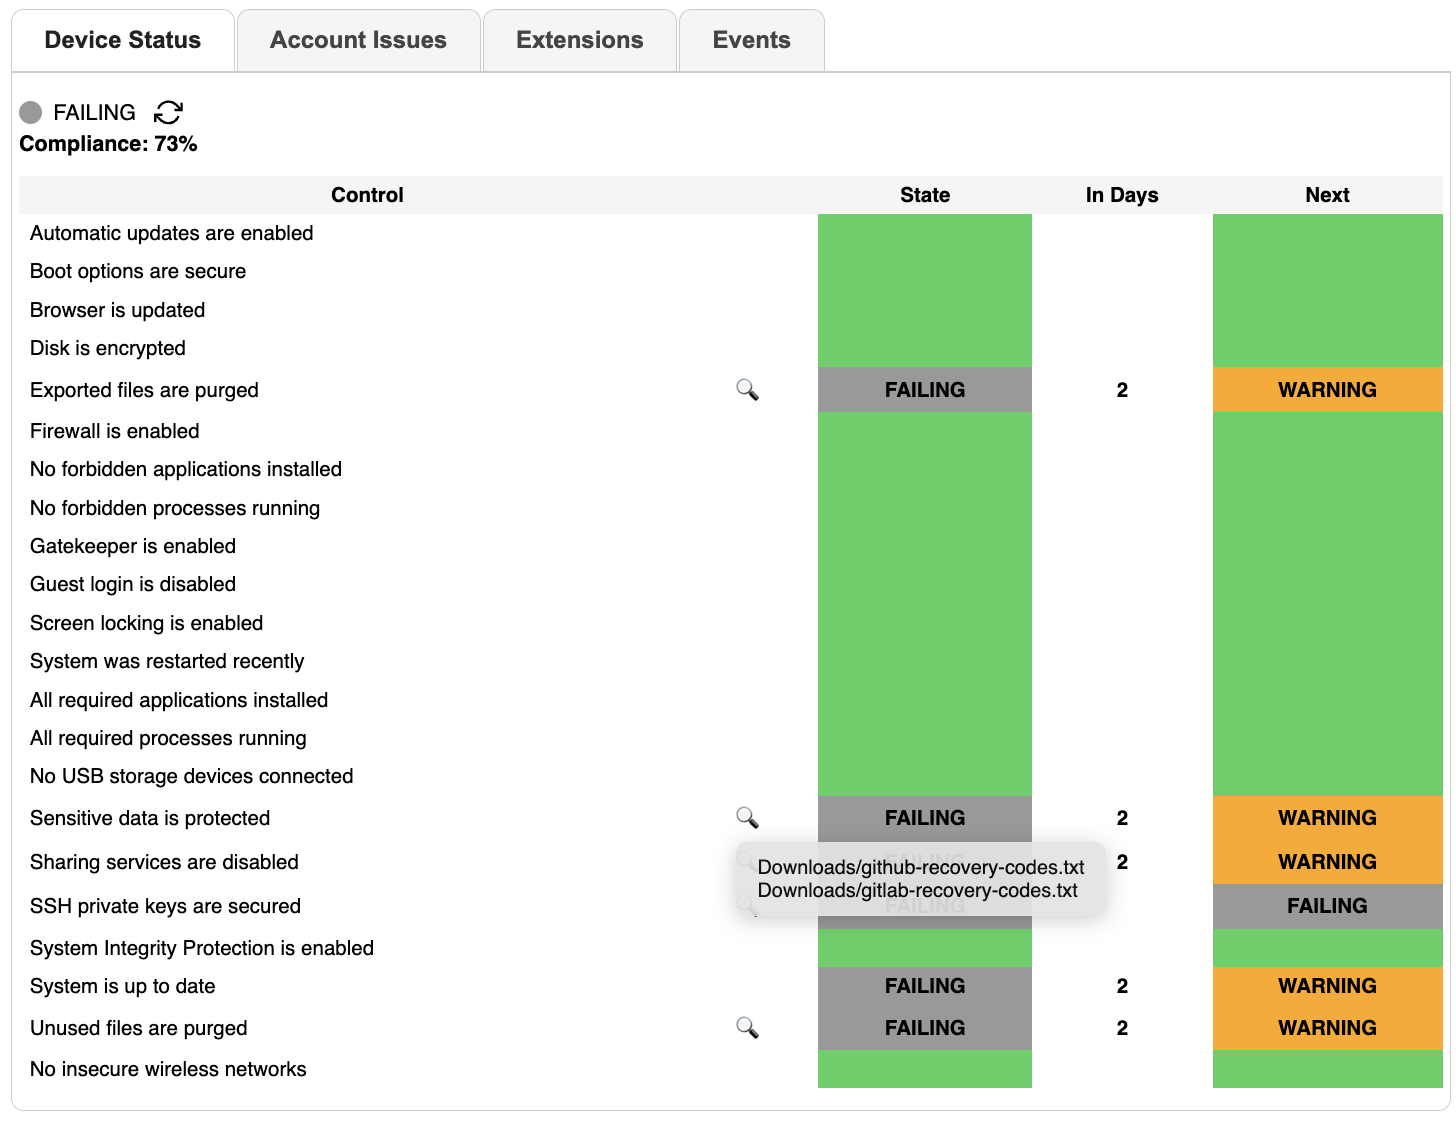The image size is (1456, 1122).
Task: Click the Compliance: 73% text
Action: click(x=108, y=144)
